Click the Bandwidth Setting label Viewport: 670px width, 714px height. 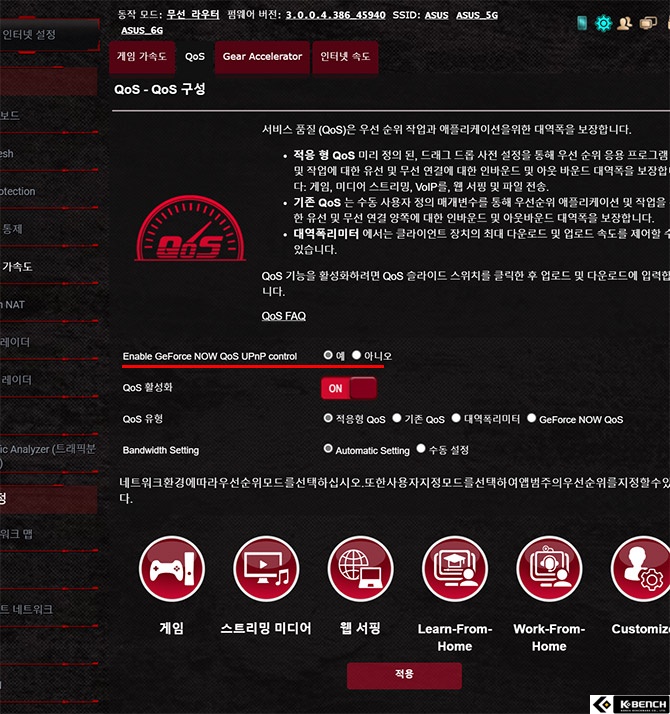point(161,450)
